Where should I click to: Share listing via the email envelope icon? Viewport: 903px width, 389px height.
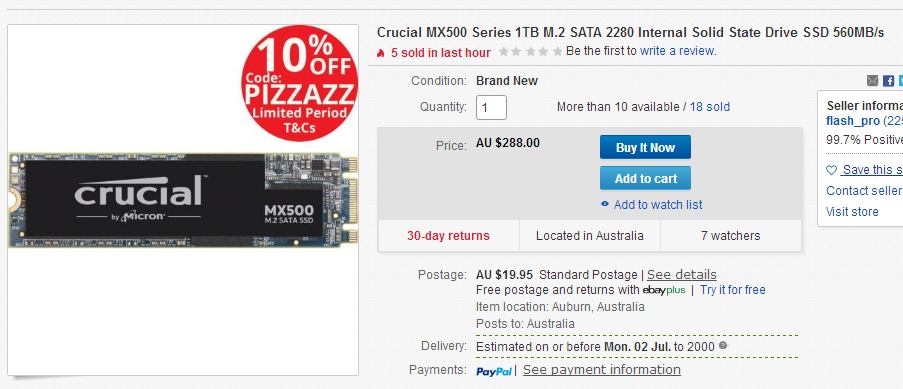point(872,81)
